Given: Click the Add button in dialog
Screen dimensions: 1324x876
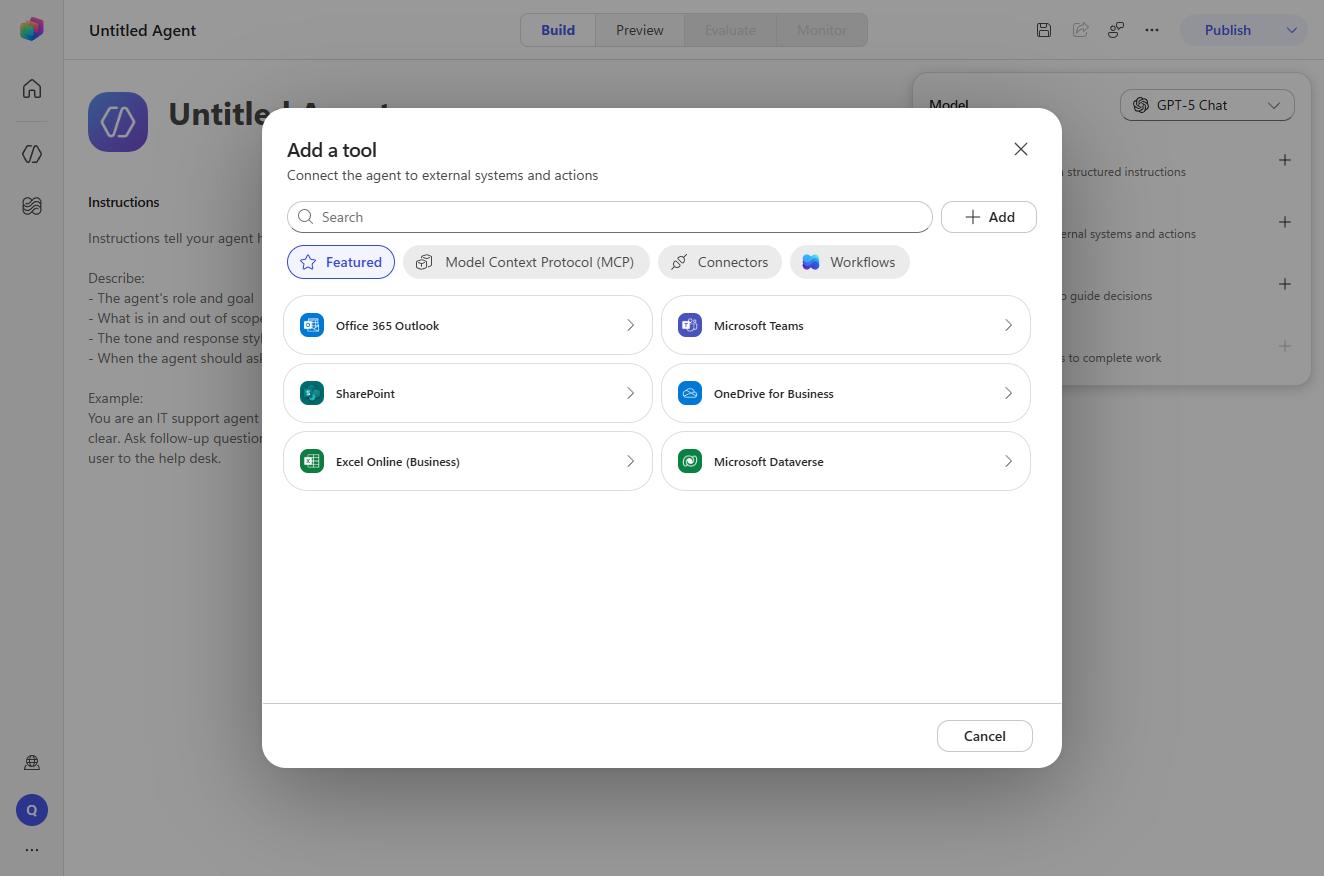Looking at the screenshot, I should (989, 217).
